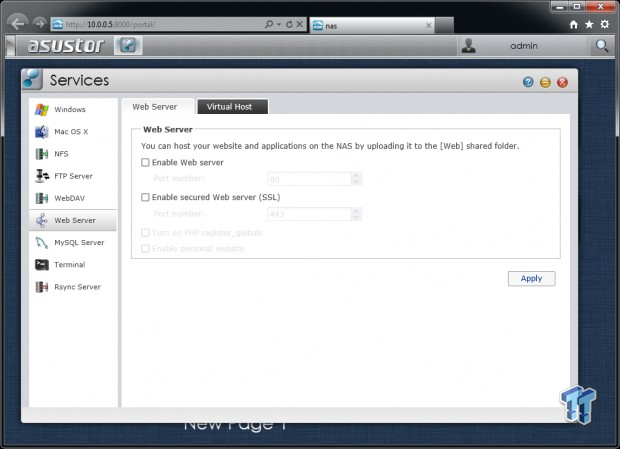
Task: Click the Services help icon
Action: (x=528, y=82)
